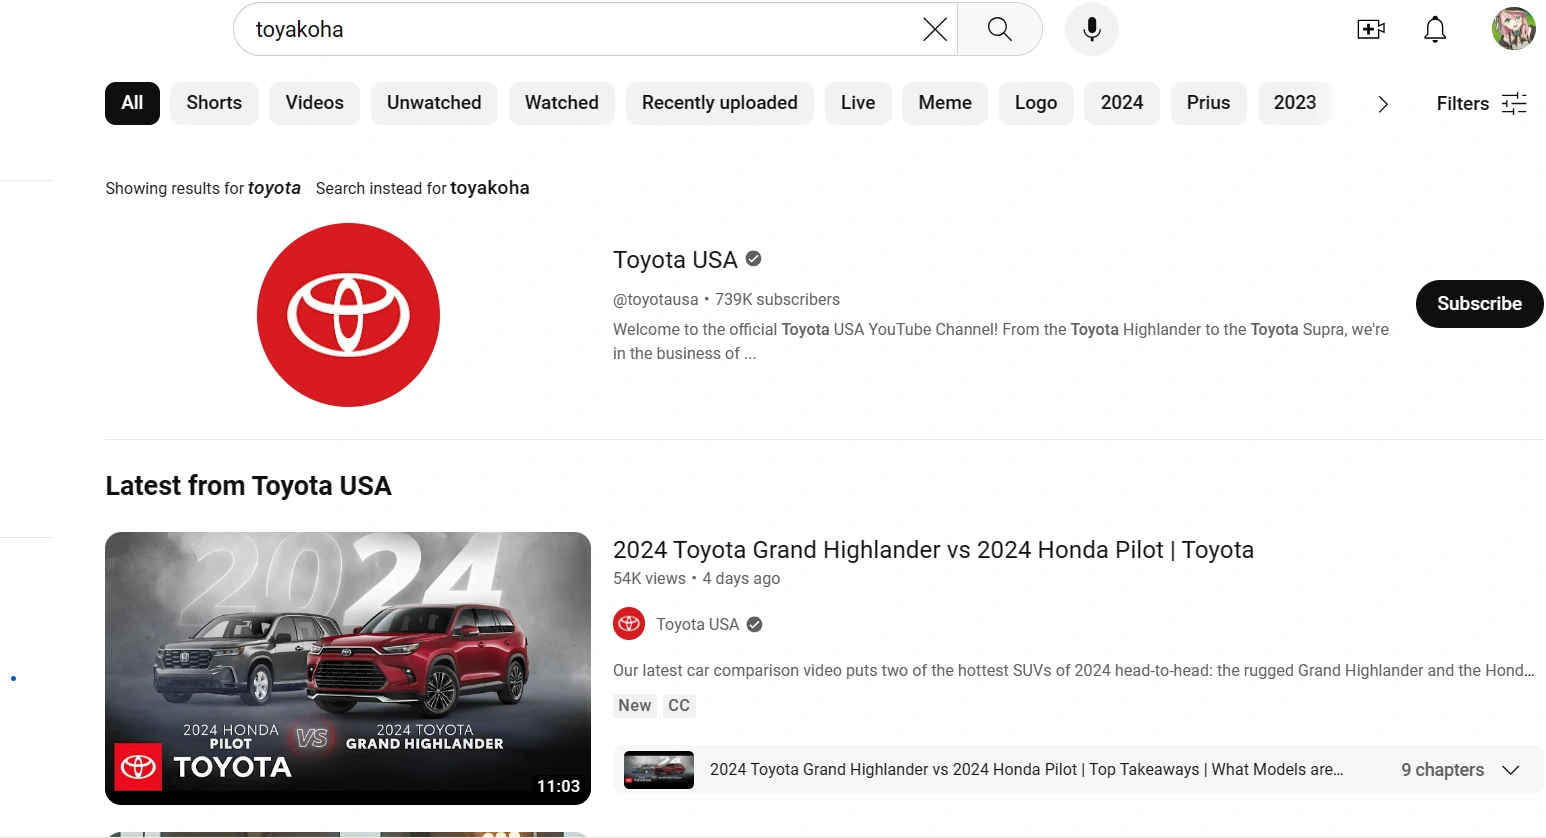Click the 'Latest from Toyota USA' heading
Image resolution: width=1546 pixels, height=838 pixels.
(248, 486)
